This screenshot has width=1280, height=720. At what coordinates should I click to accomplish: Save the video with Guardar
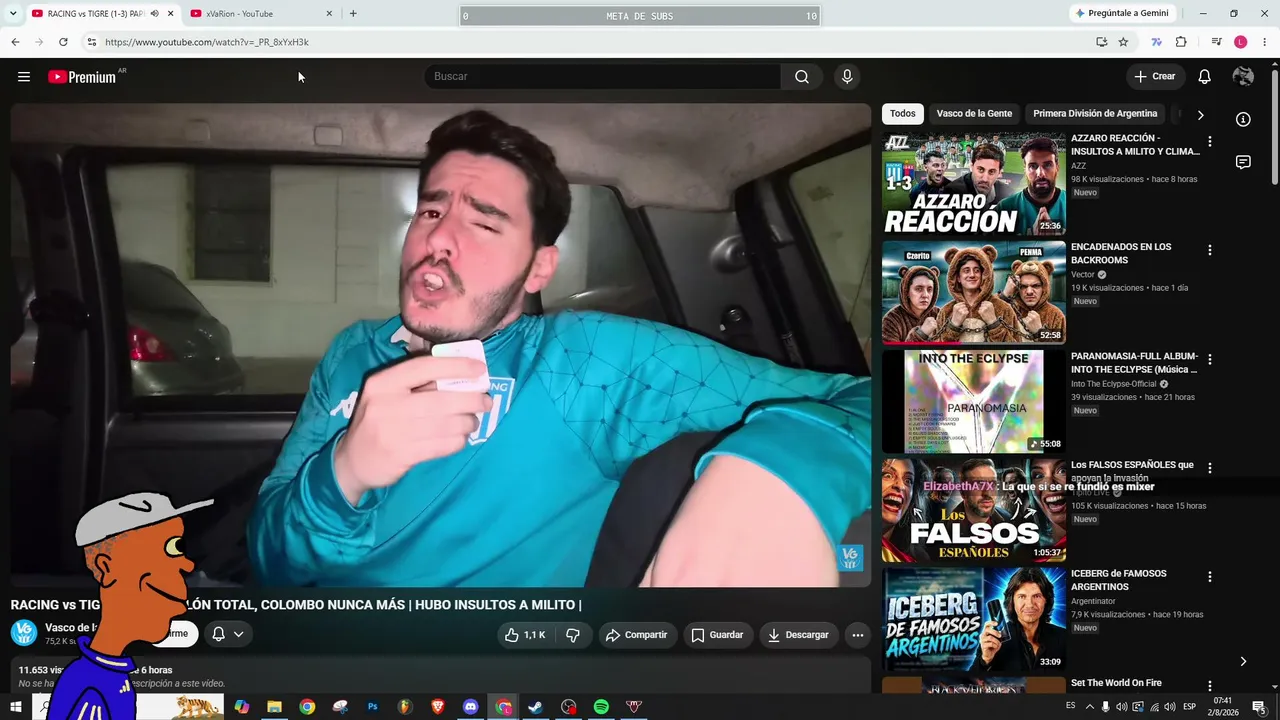717,635
